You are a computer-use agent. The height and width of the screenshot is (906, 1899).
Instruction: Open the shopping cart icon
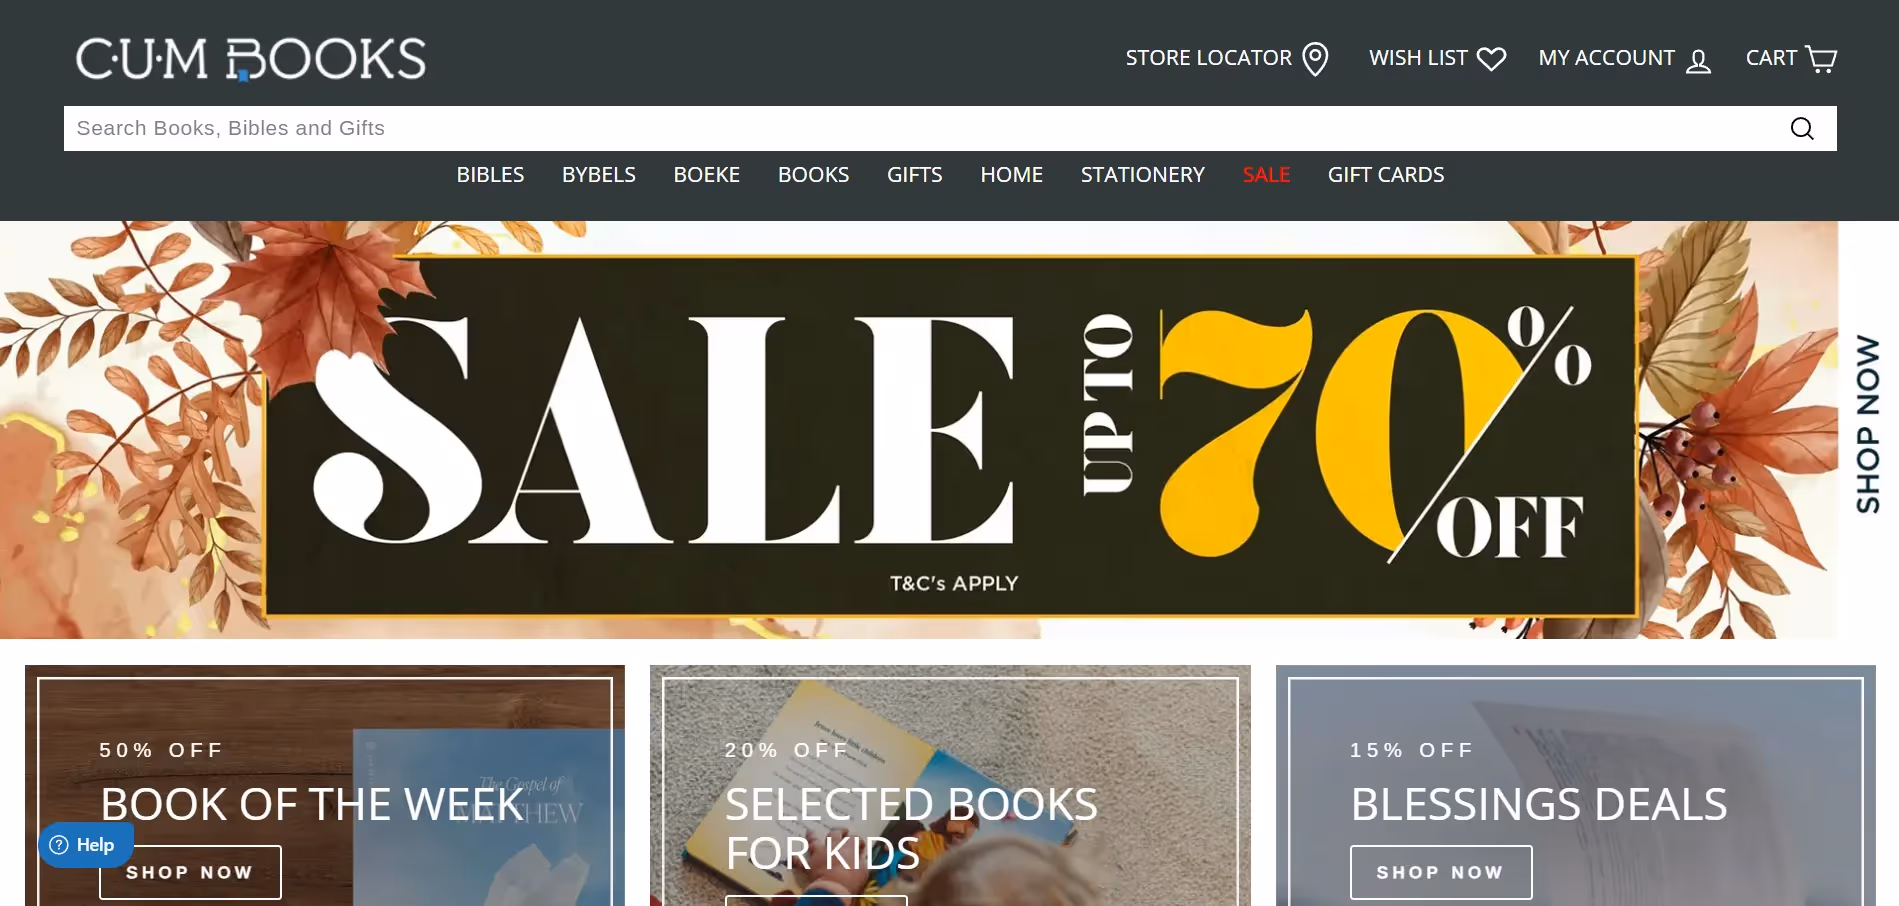coord(1821,59)
